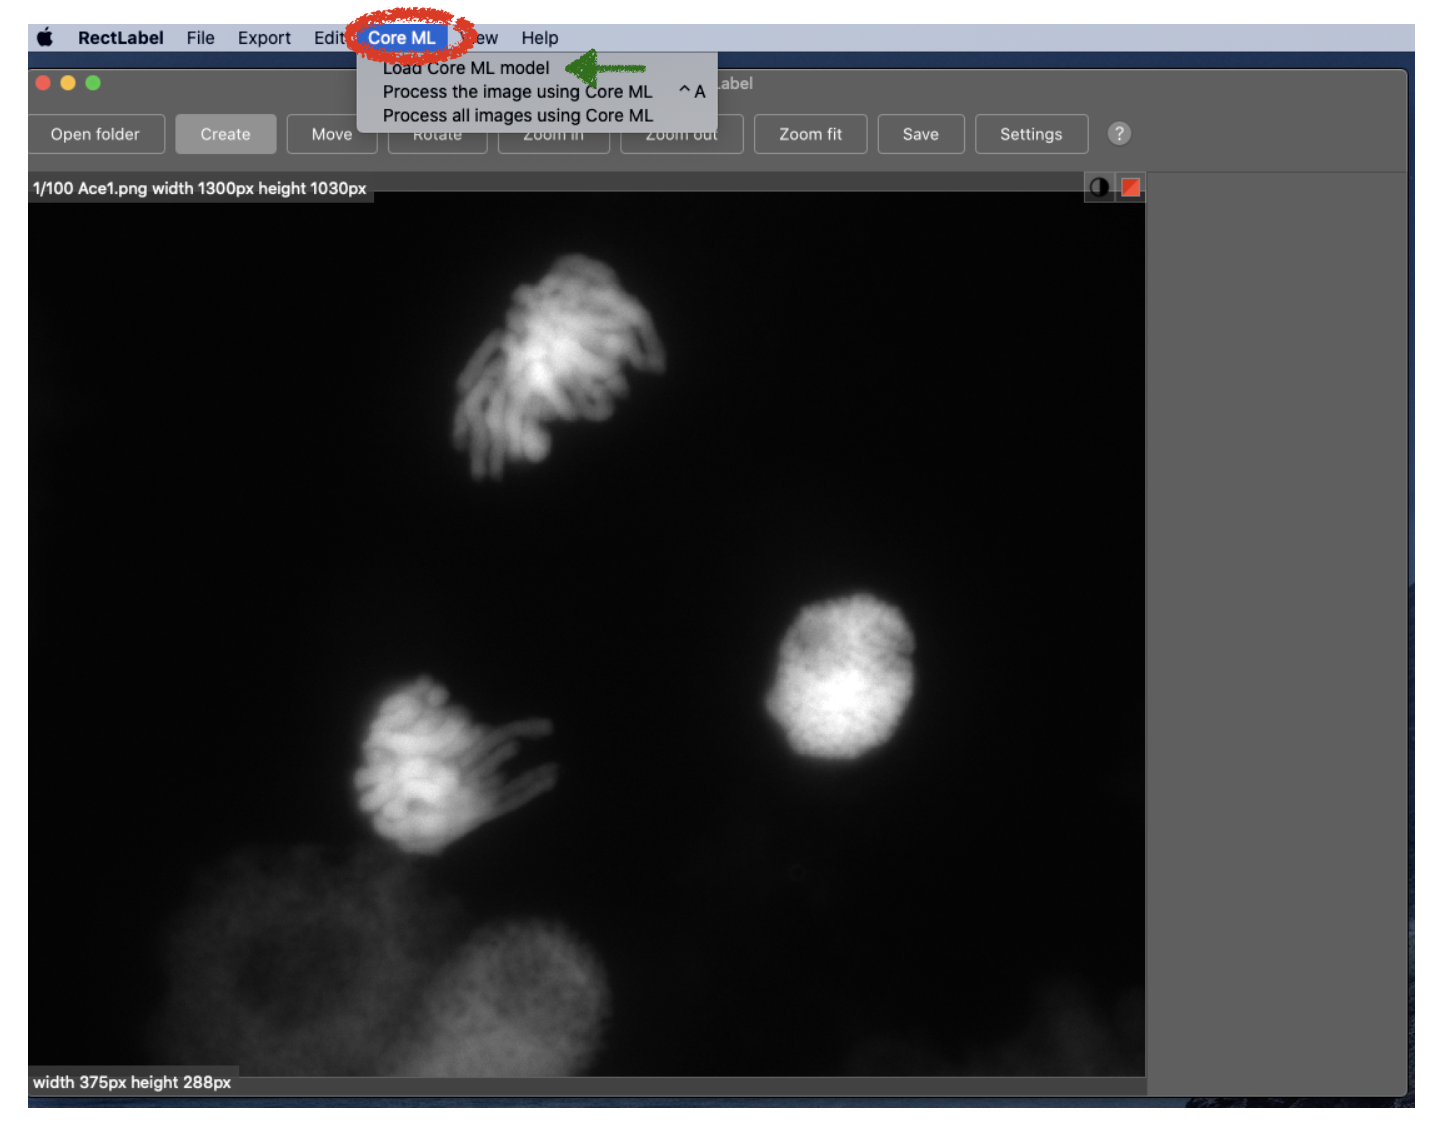Choose Load Core ML model
The height and width of the screenshot is (1128, 1436).
click(466, 68)
